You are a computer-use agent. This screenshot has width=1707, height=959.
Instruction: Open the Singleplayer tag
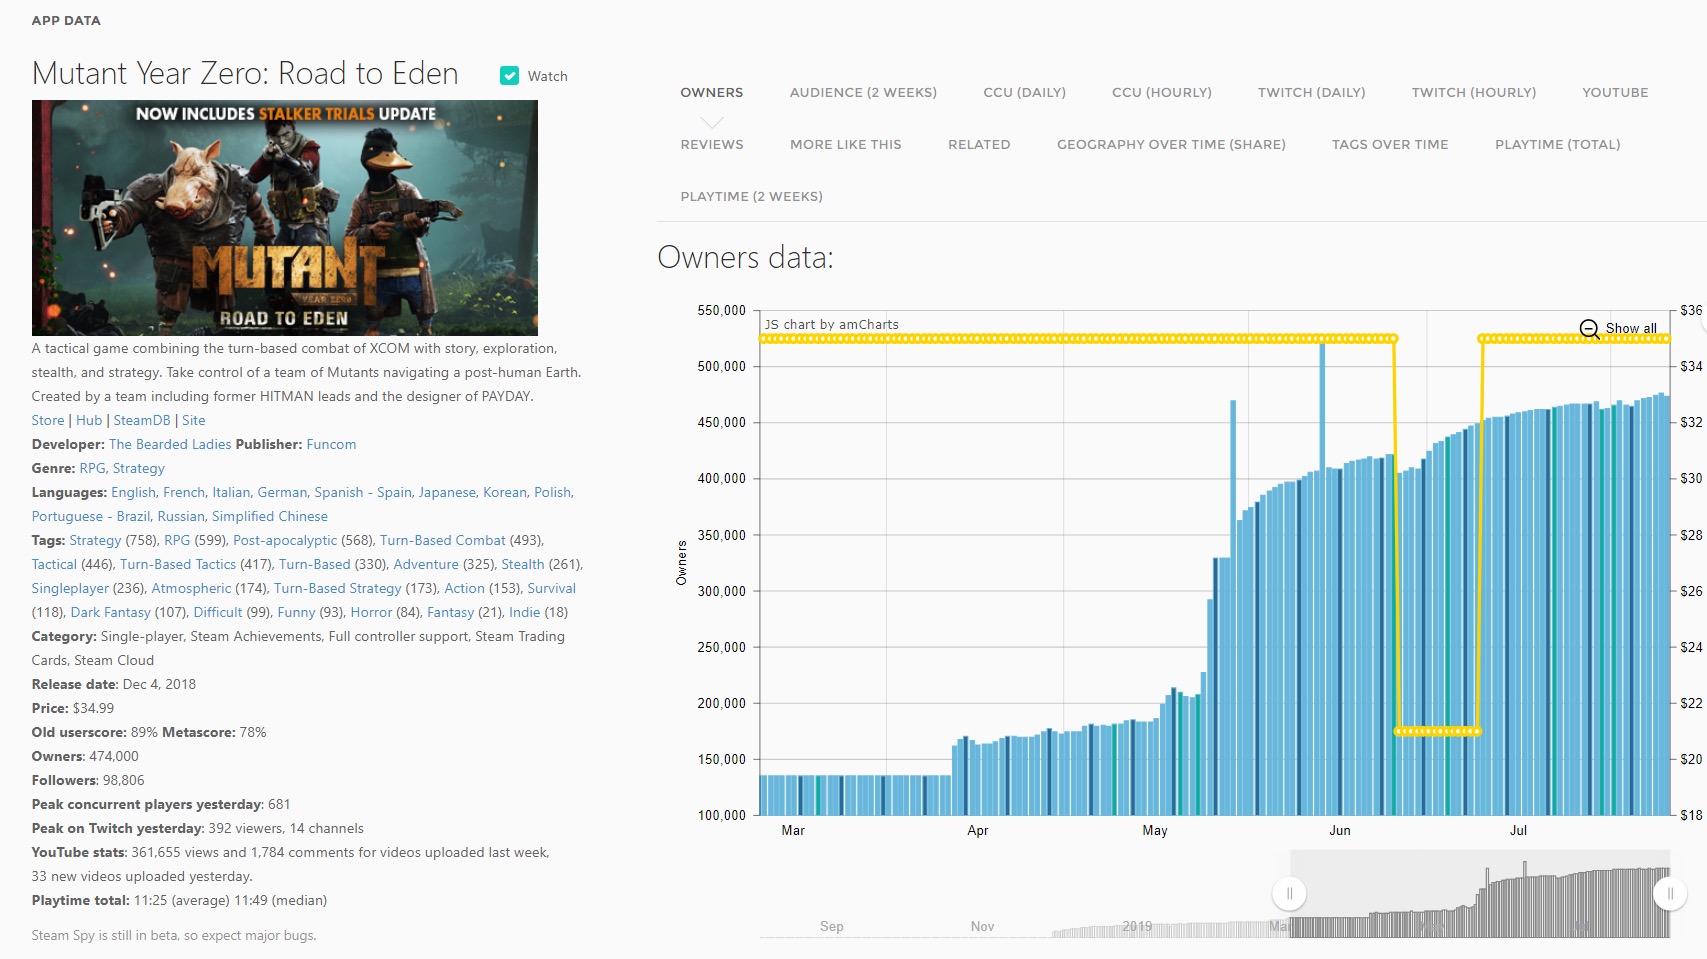point(70,588)
